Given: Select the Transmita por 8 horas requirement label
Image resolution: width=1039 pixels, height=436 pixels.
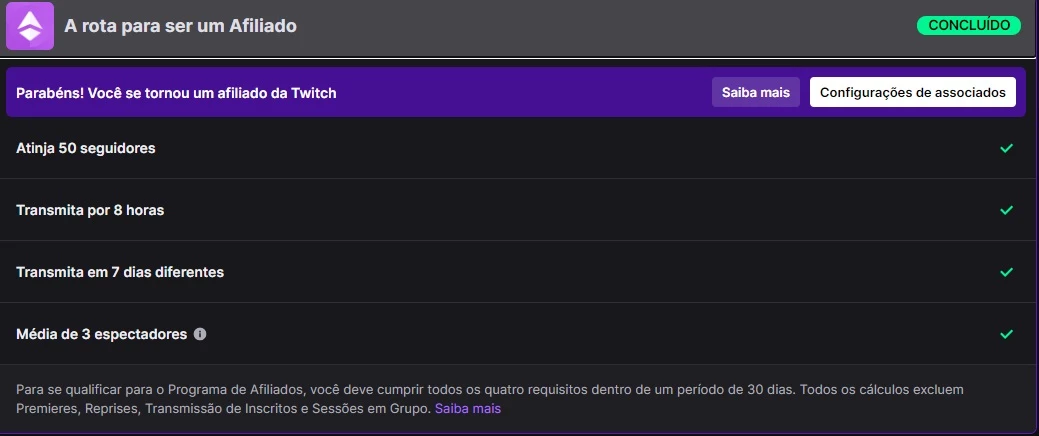Looking at the screenshot, I should (x=90, y=210).
